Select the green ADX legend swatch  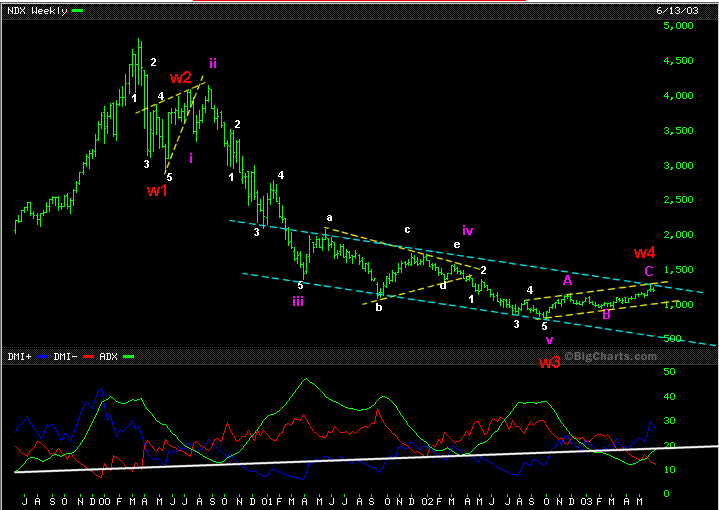[x=128, y=356]
